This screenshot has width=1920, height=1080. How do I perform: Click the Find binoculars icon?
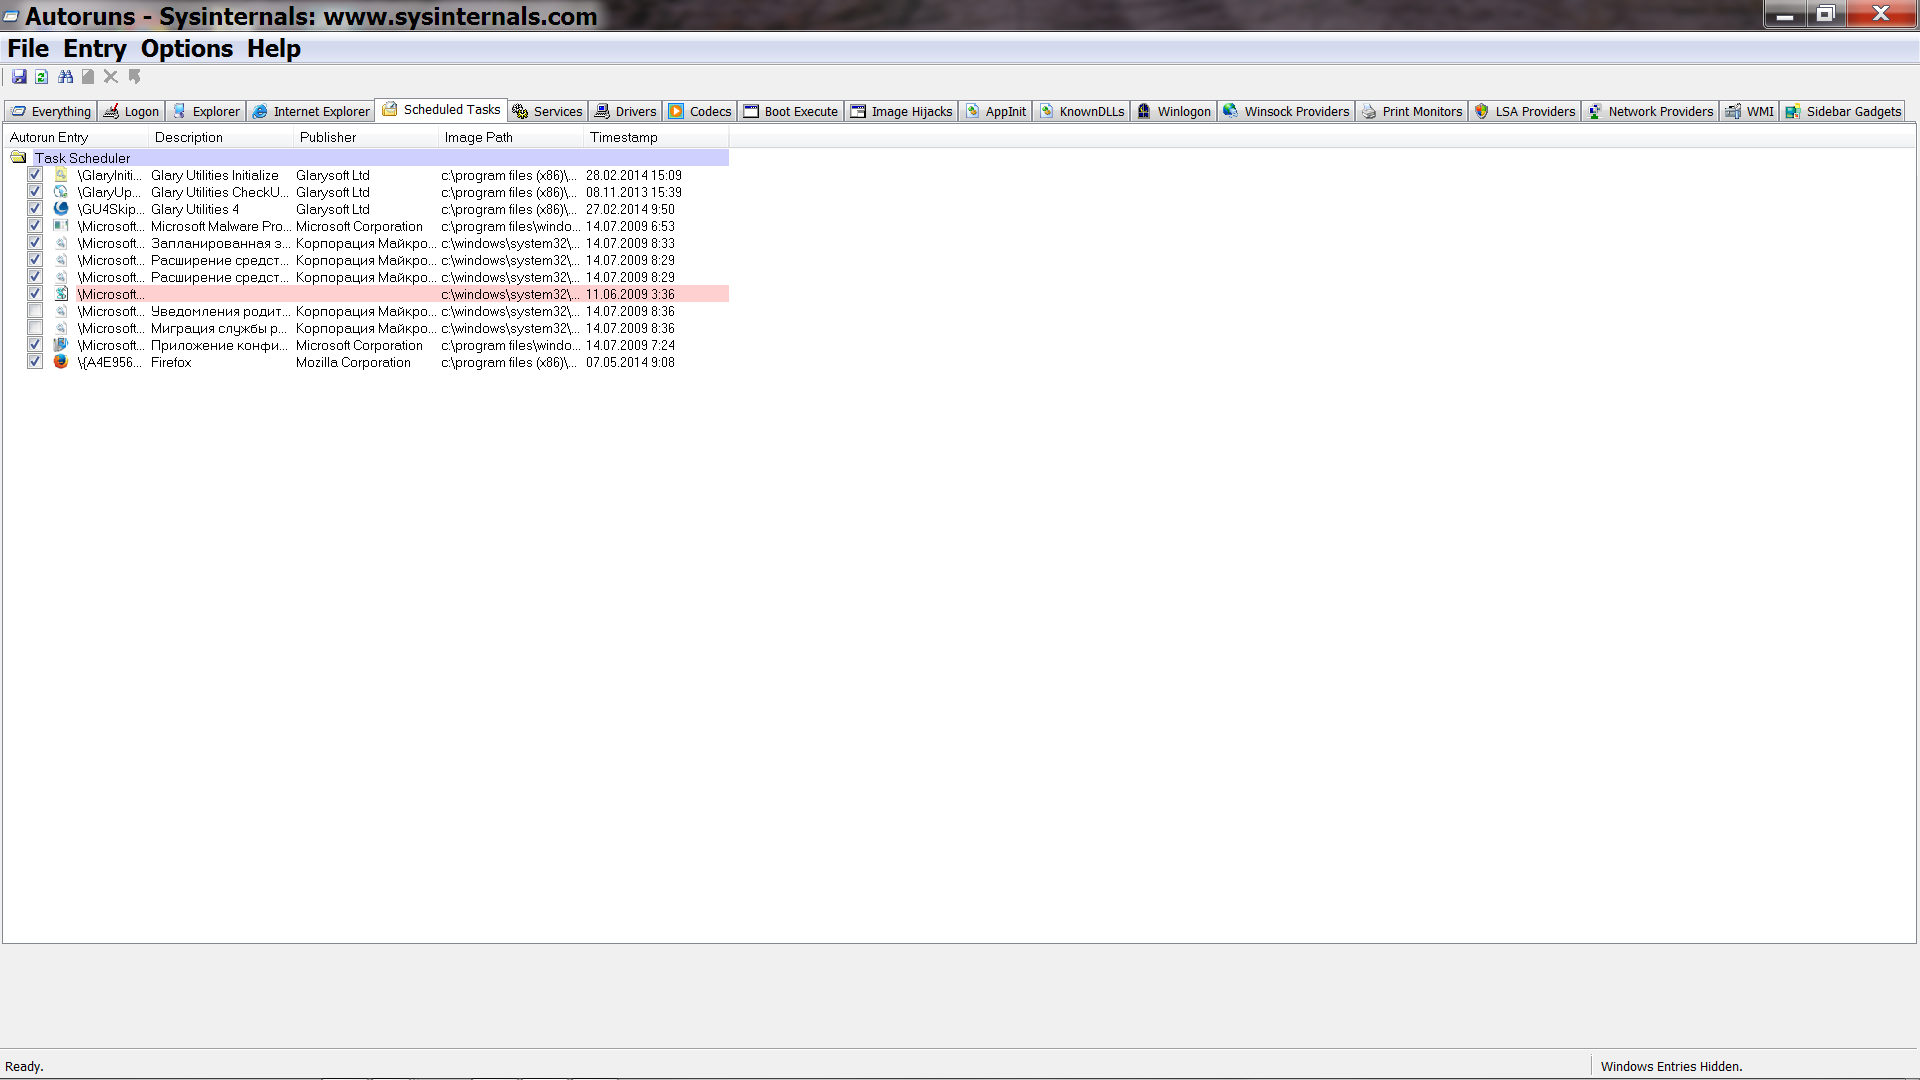tap(66, 77)
